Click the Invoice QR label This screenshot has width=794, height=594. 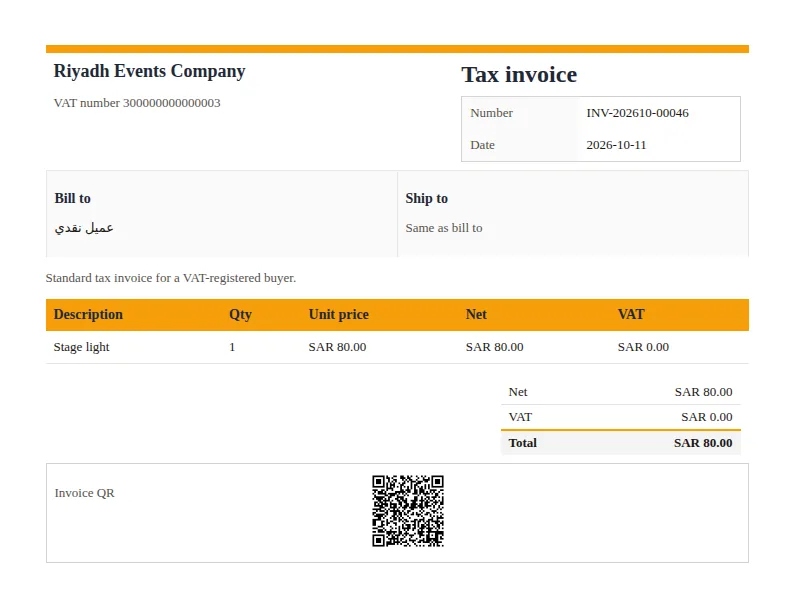tap(85, 493)
